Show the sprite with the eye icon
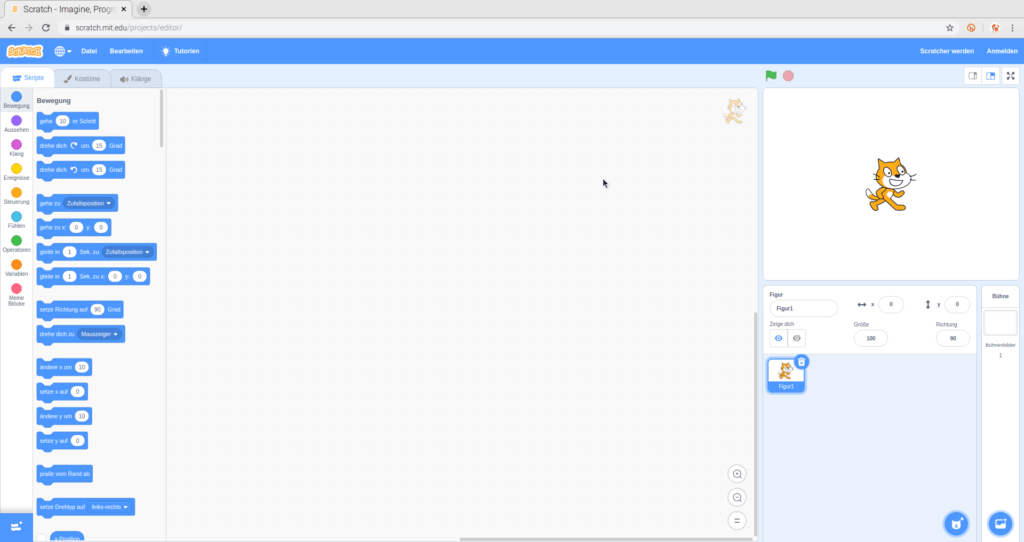 point(778,338)
